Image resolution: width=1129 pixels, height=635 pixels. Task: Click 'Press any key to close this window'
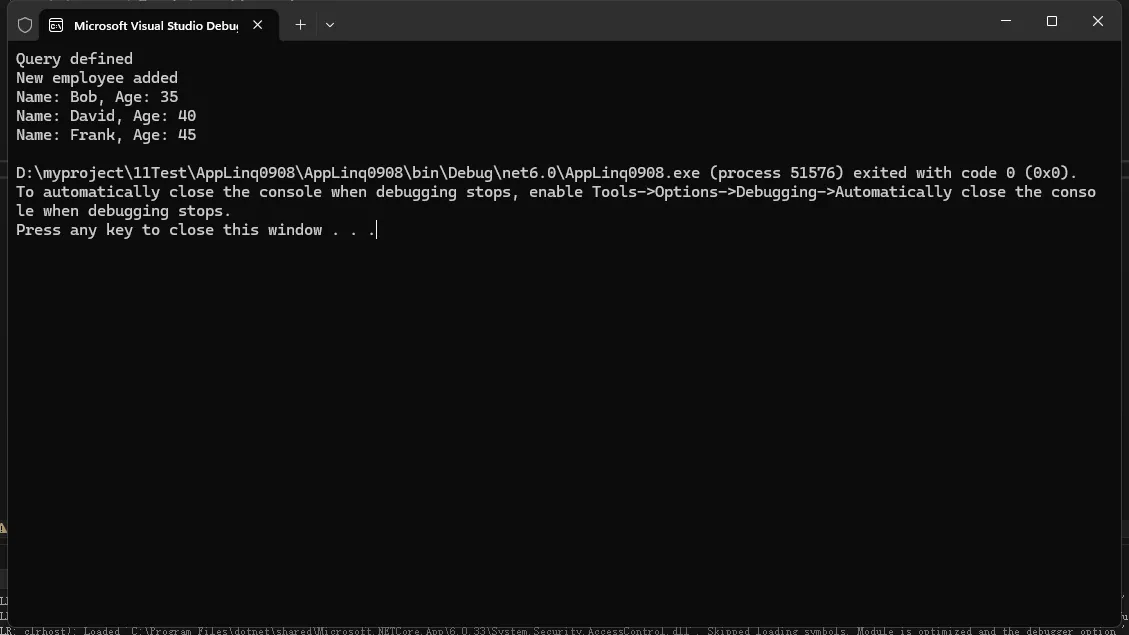(x=169, y=230)
